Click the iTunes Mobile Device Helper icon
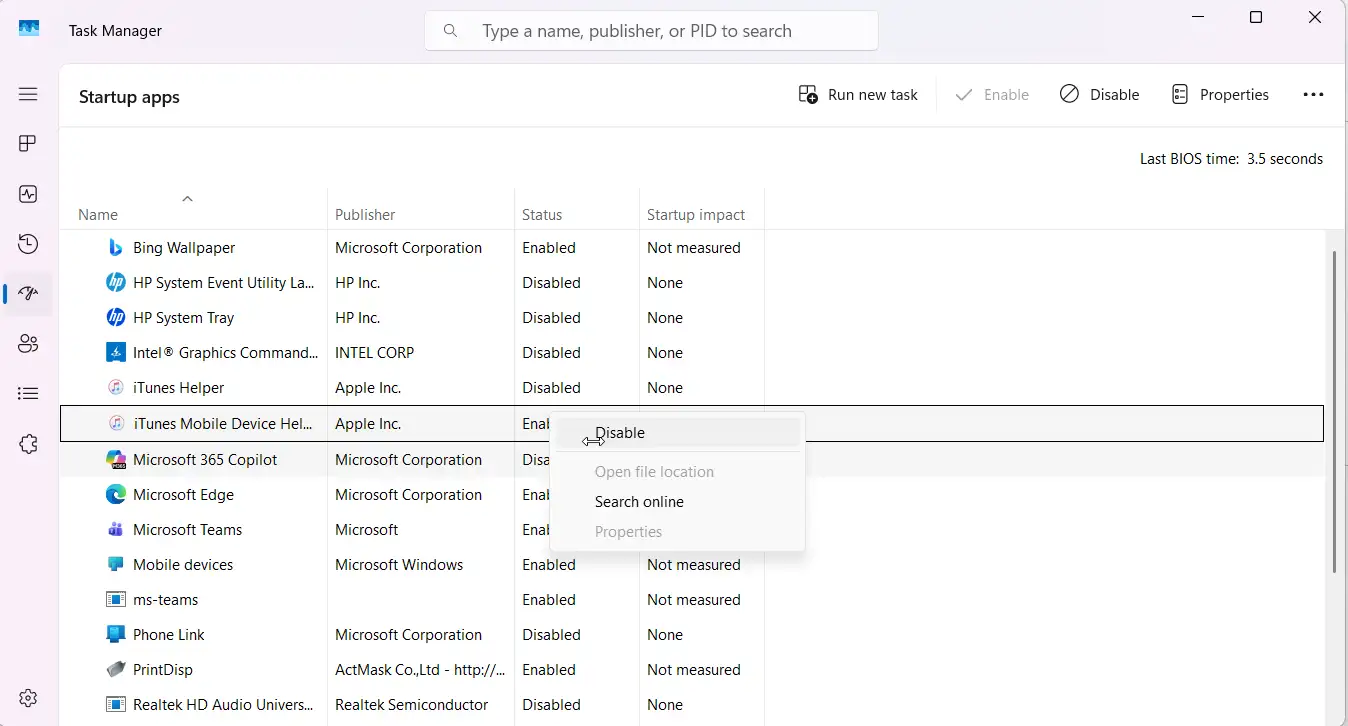The height and width of the screenshot is (726, 1348). (x=116, y=423)
